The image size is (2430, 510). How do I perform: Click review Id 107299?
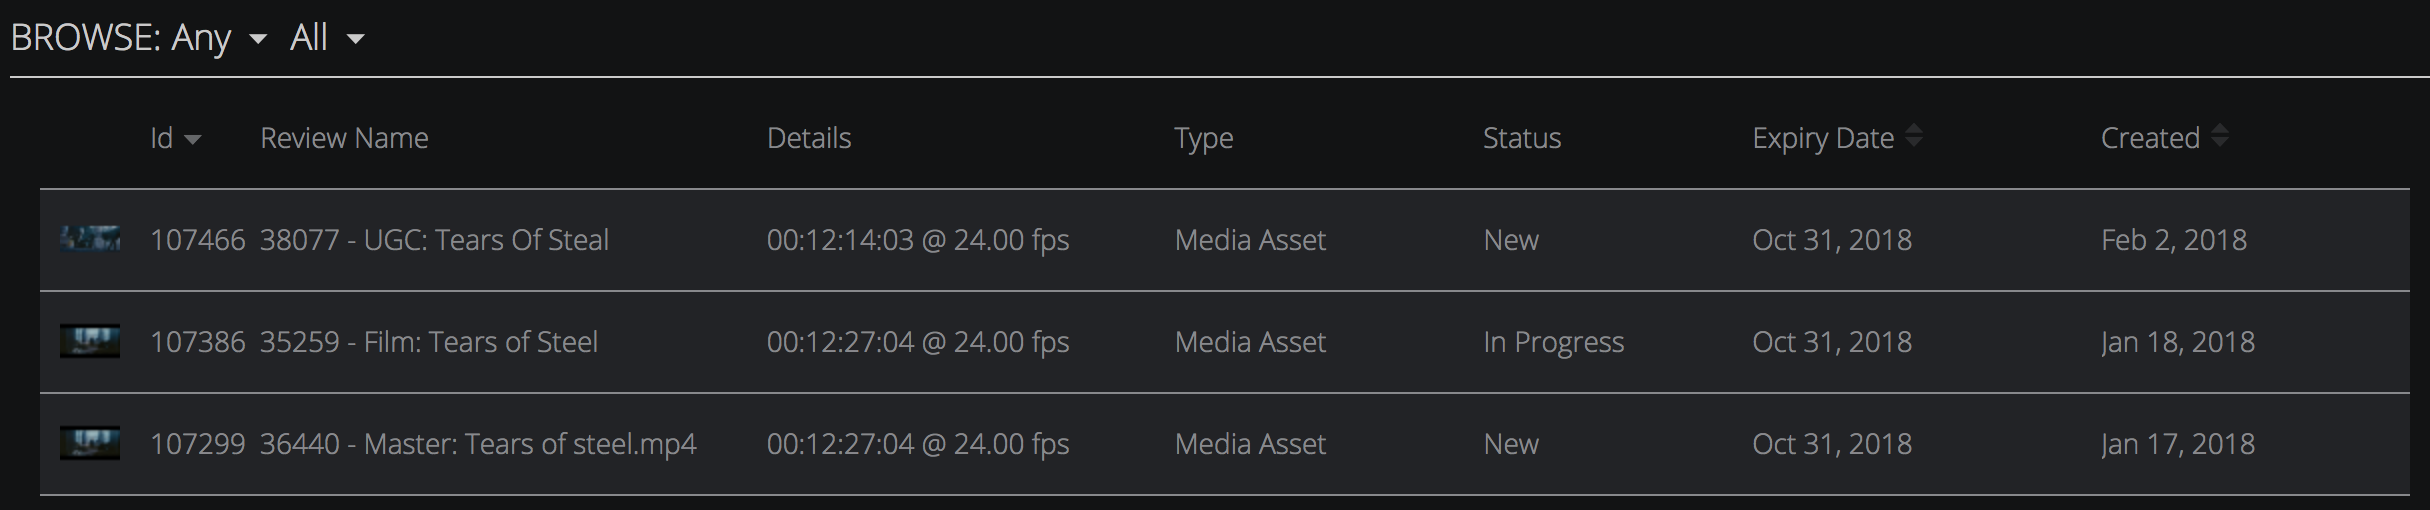tap(197, 444)
